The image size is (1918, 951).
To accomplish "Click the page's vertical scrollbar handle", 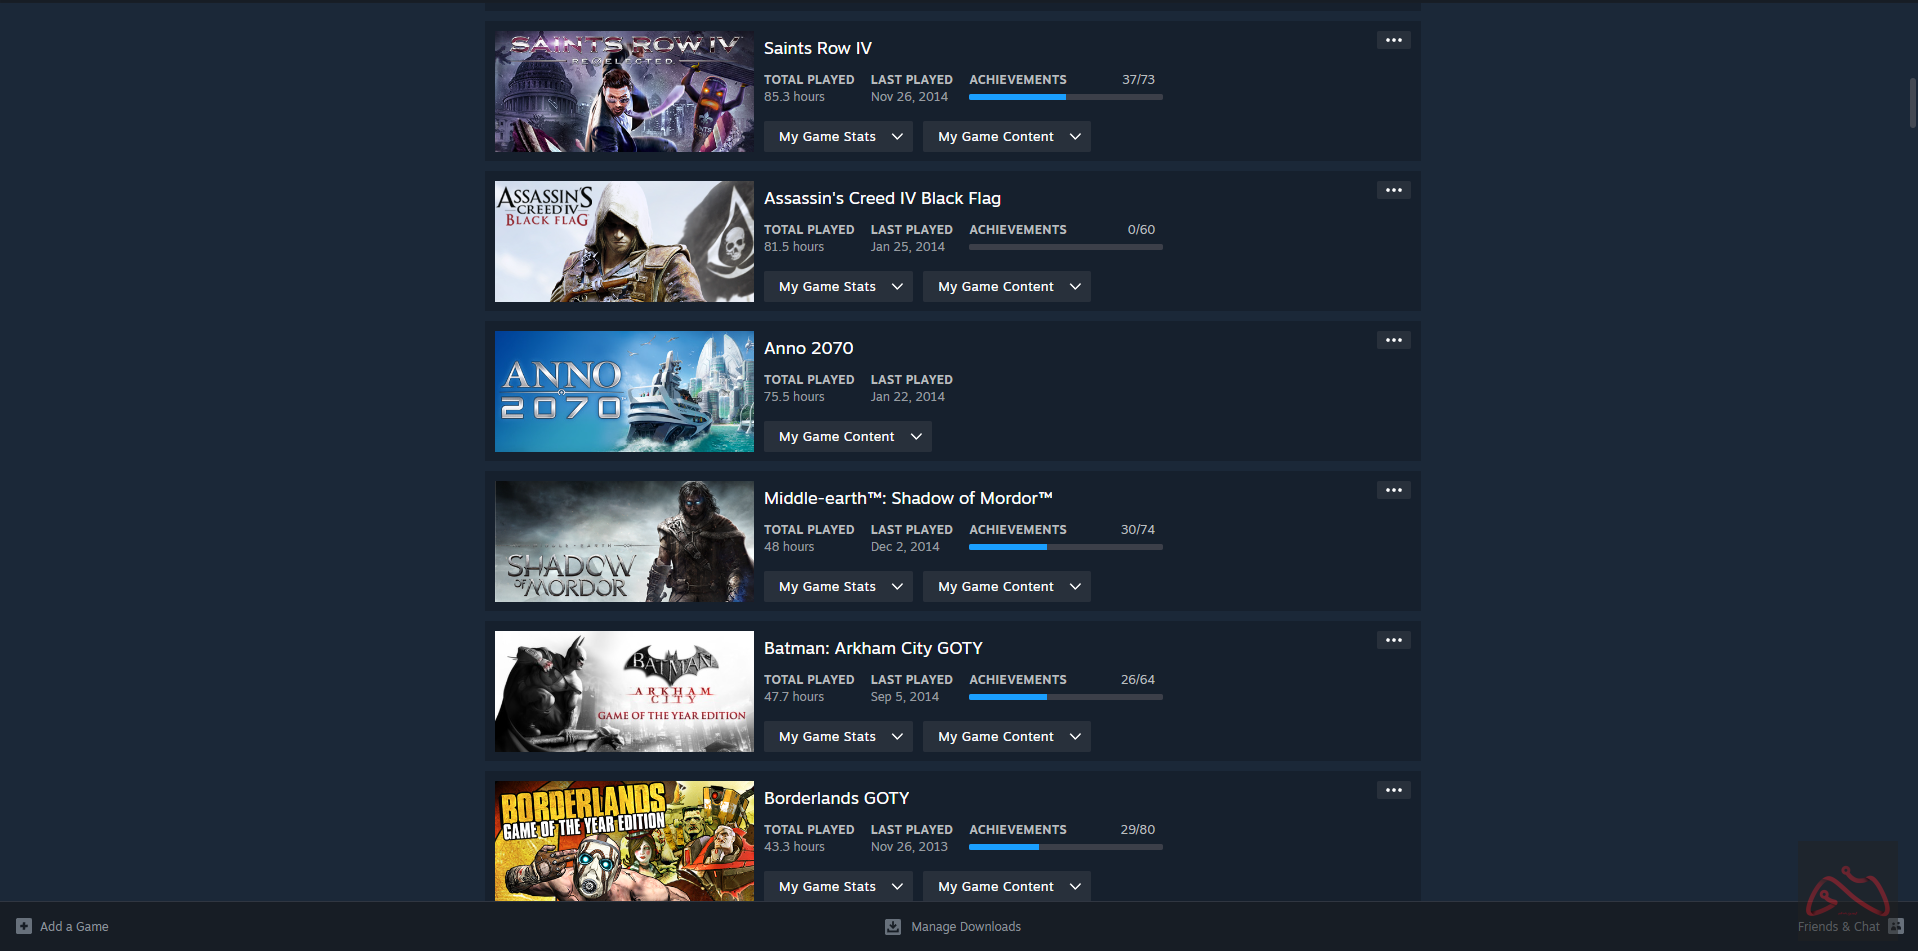I will (1913, 103).
